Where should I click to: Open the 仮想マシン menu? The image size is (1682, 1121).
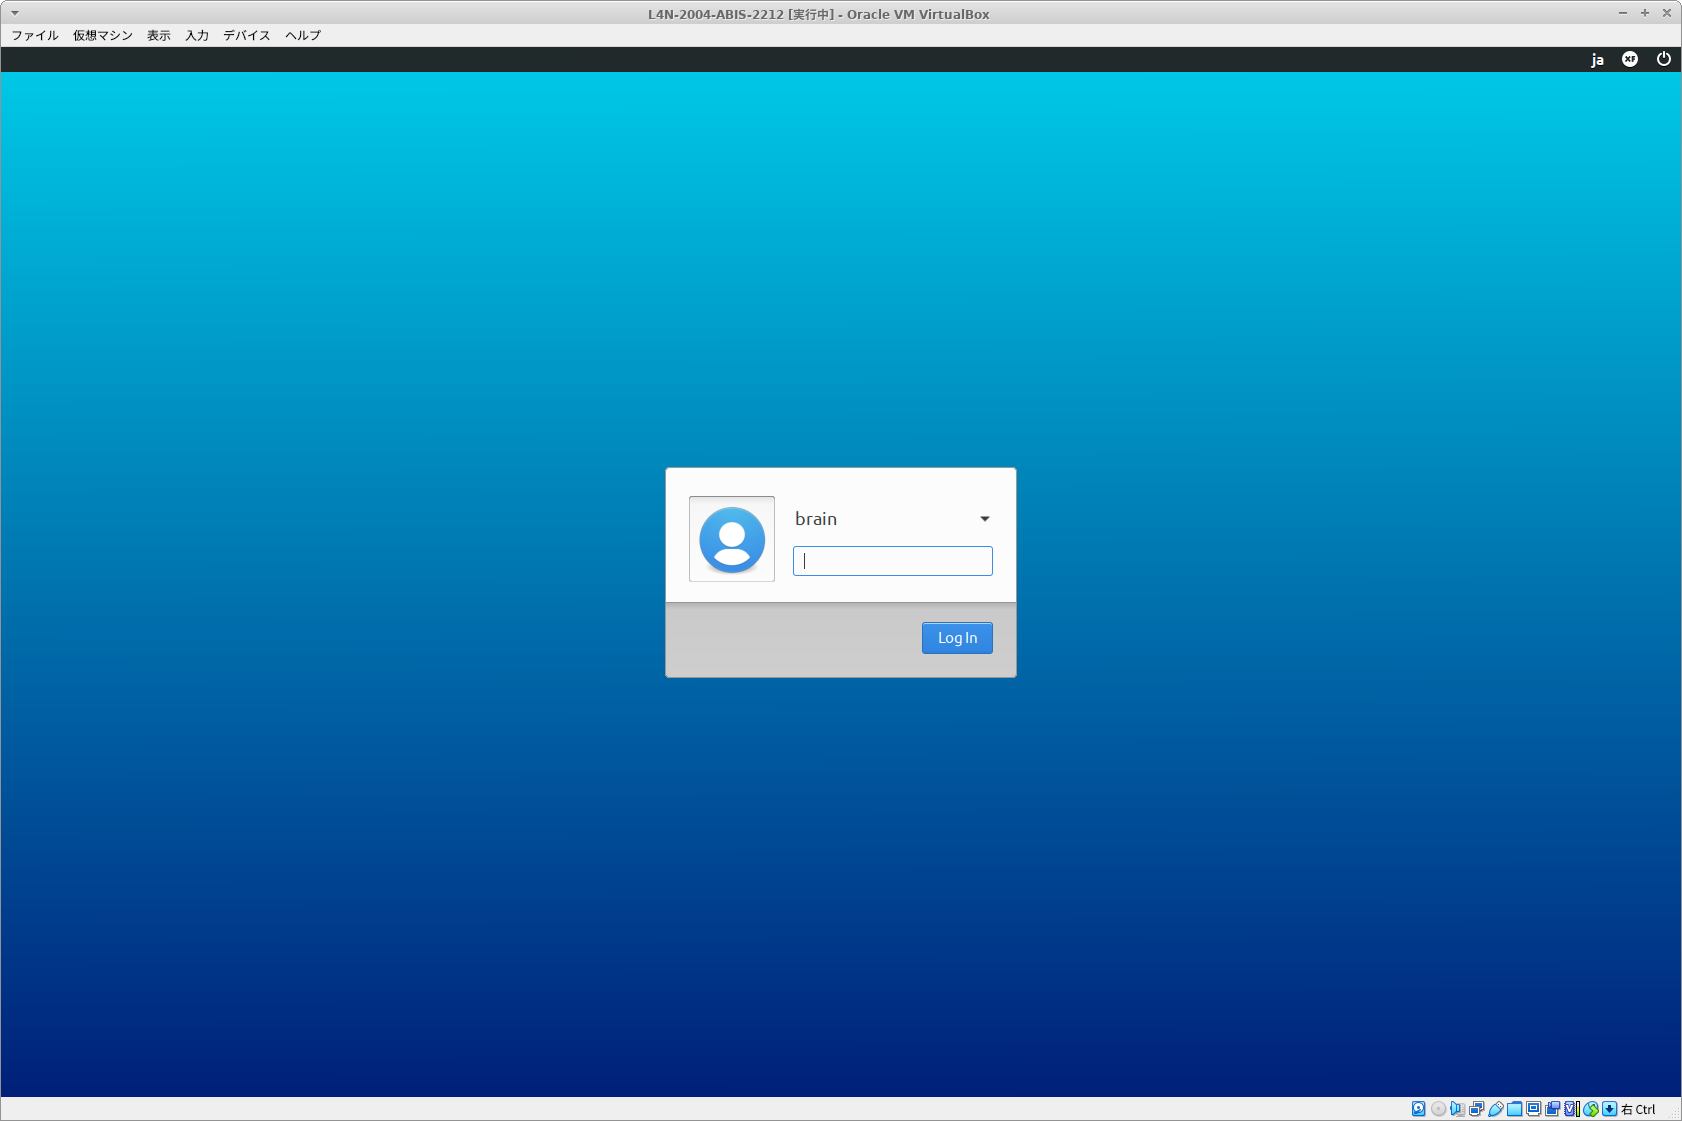coord(103,35)
